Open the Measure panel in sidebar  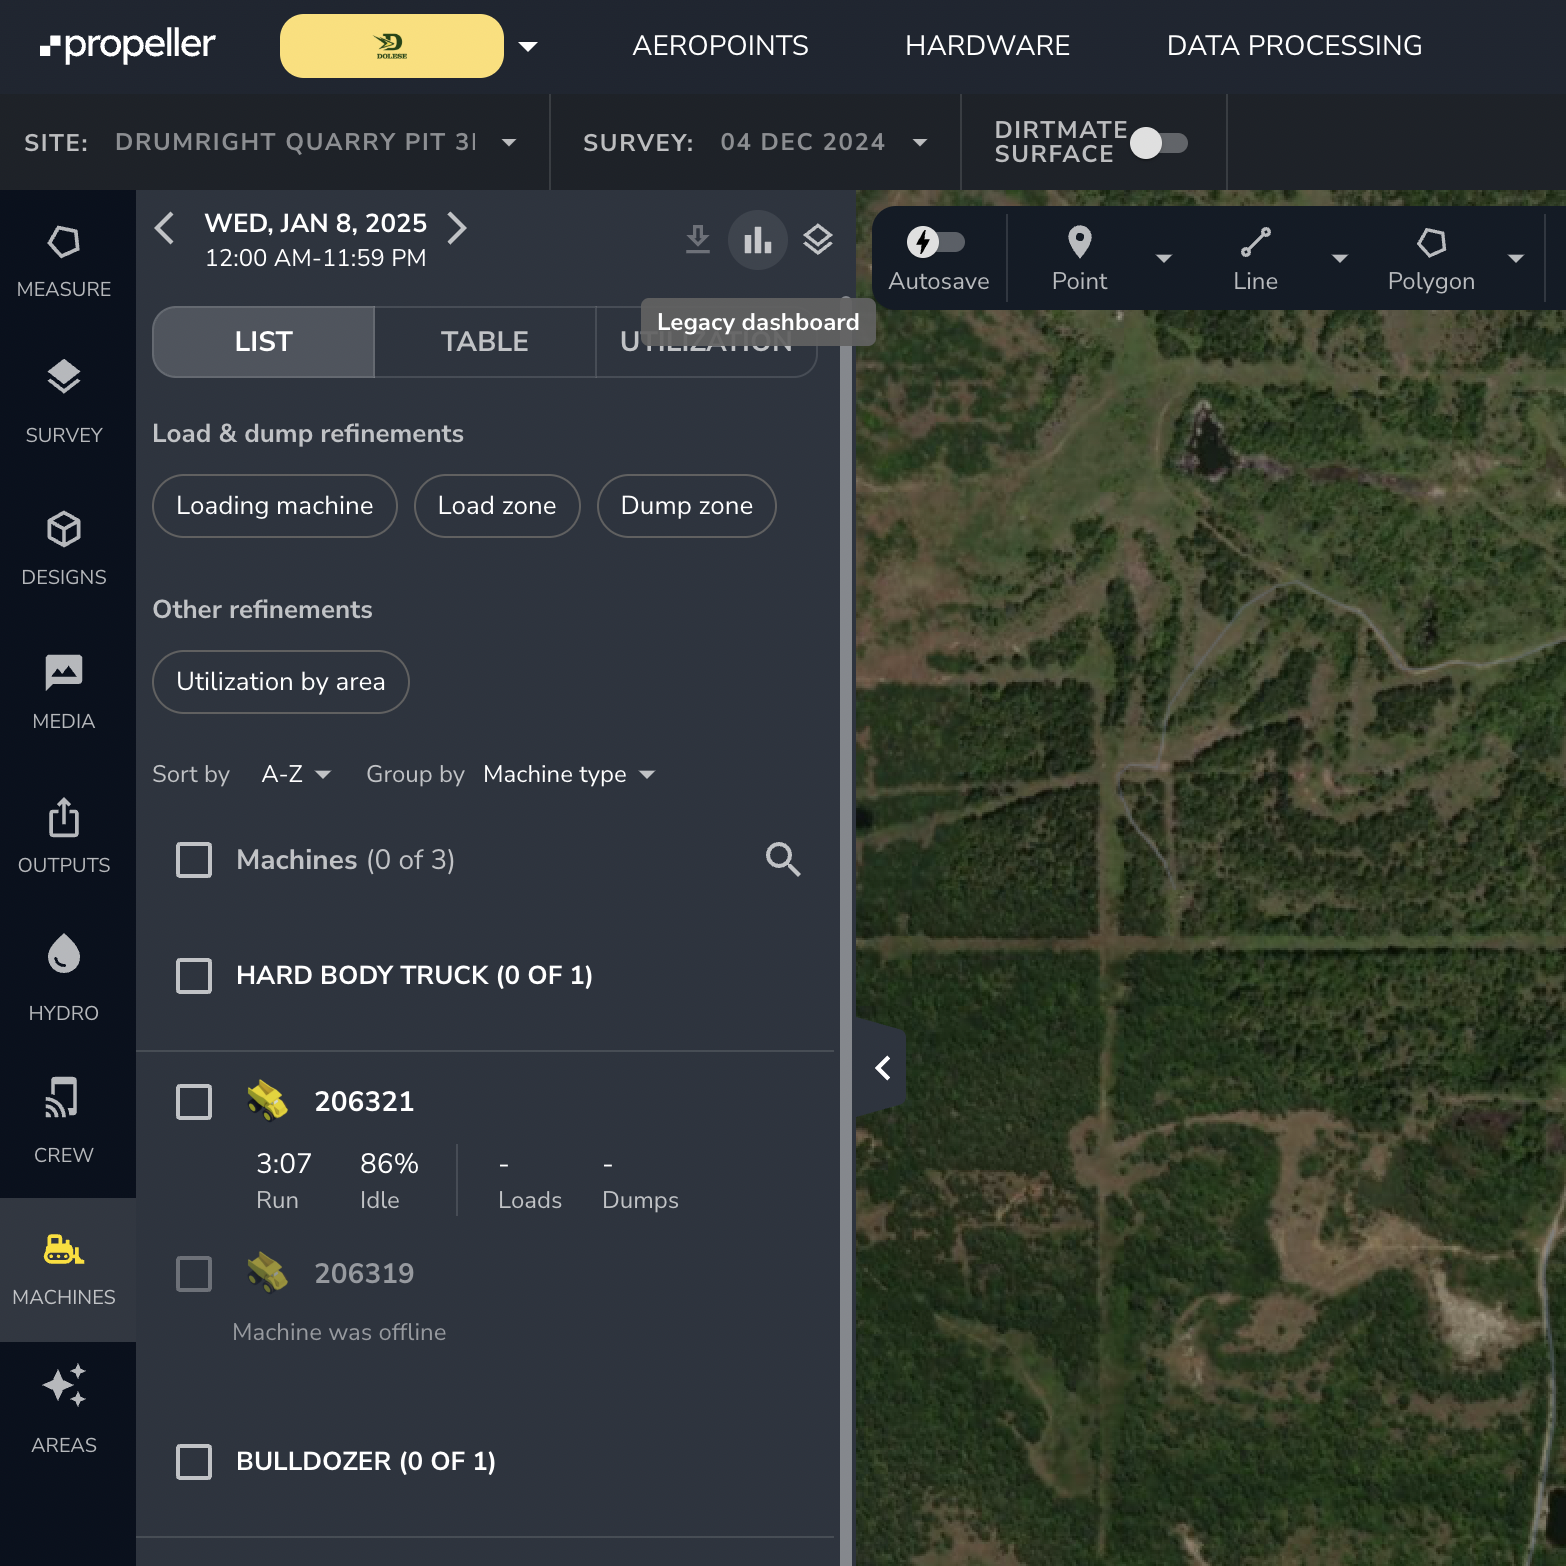click(x=64, y=261)
